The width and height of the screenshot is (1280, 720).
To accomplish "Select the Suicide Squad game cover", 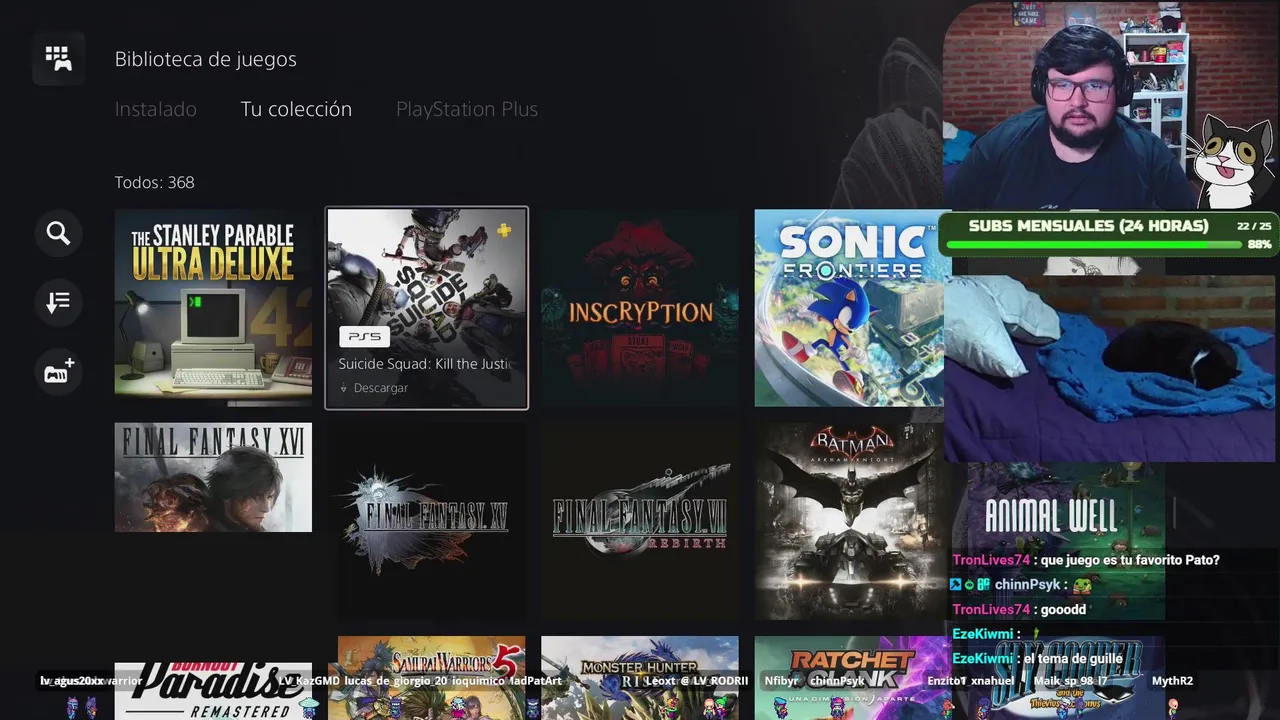I will [427, 308].
